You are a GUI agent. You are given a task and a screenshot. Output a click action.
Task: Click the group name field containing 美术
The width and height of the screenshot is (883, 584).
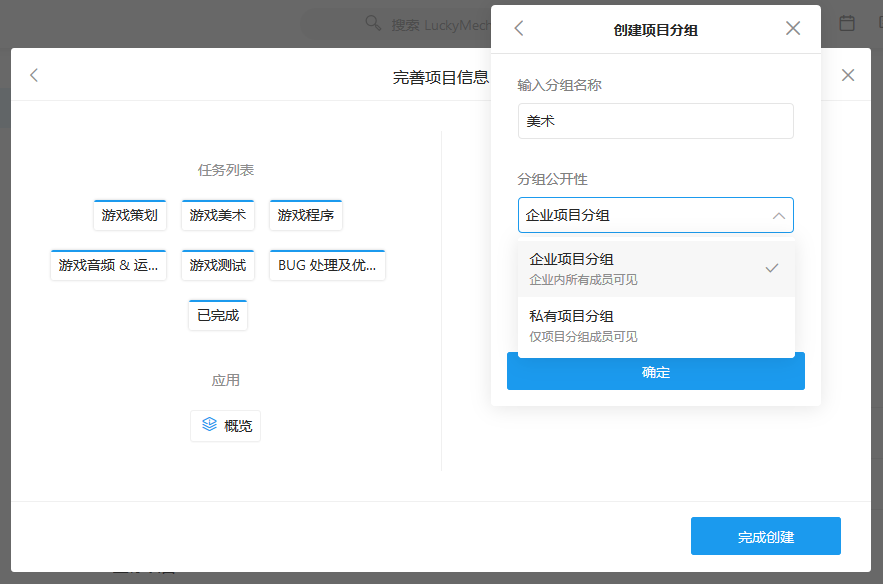click(655, 120)
